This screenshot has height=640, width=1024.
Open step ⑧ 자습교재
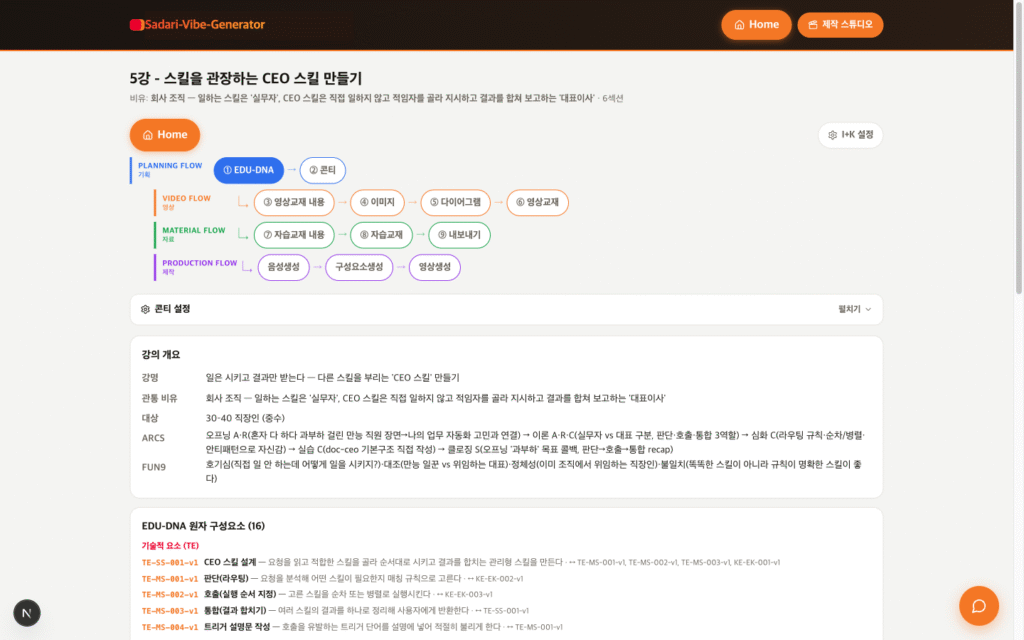381,235
